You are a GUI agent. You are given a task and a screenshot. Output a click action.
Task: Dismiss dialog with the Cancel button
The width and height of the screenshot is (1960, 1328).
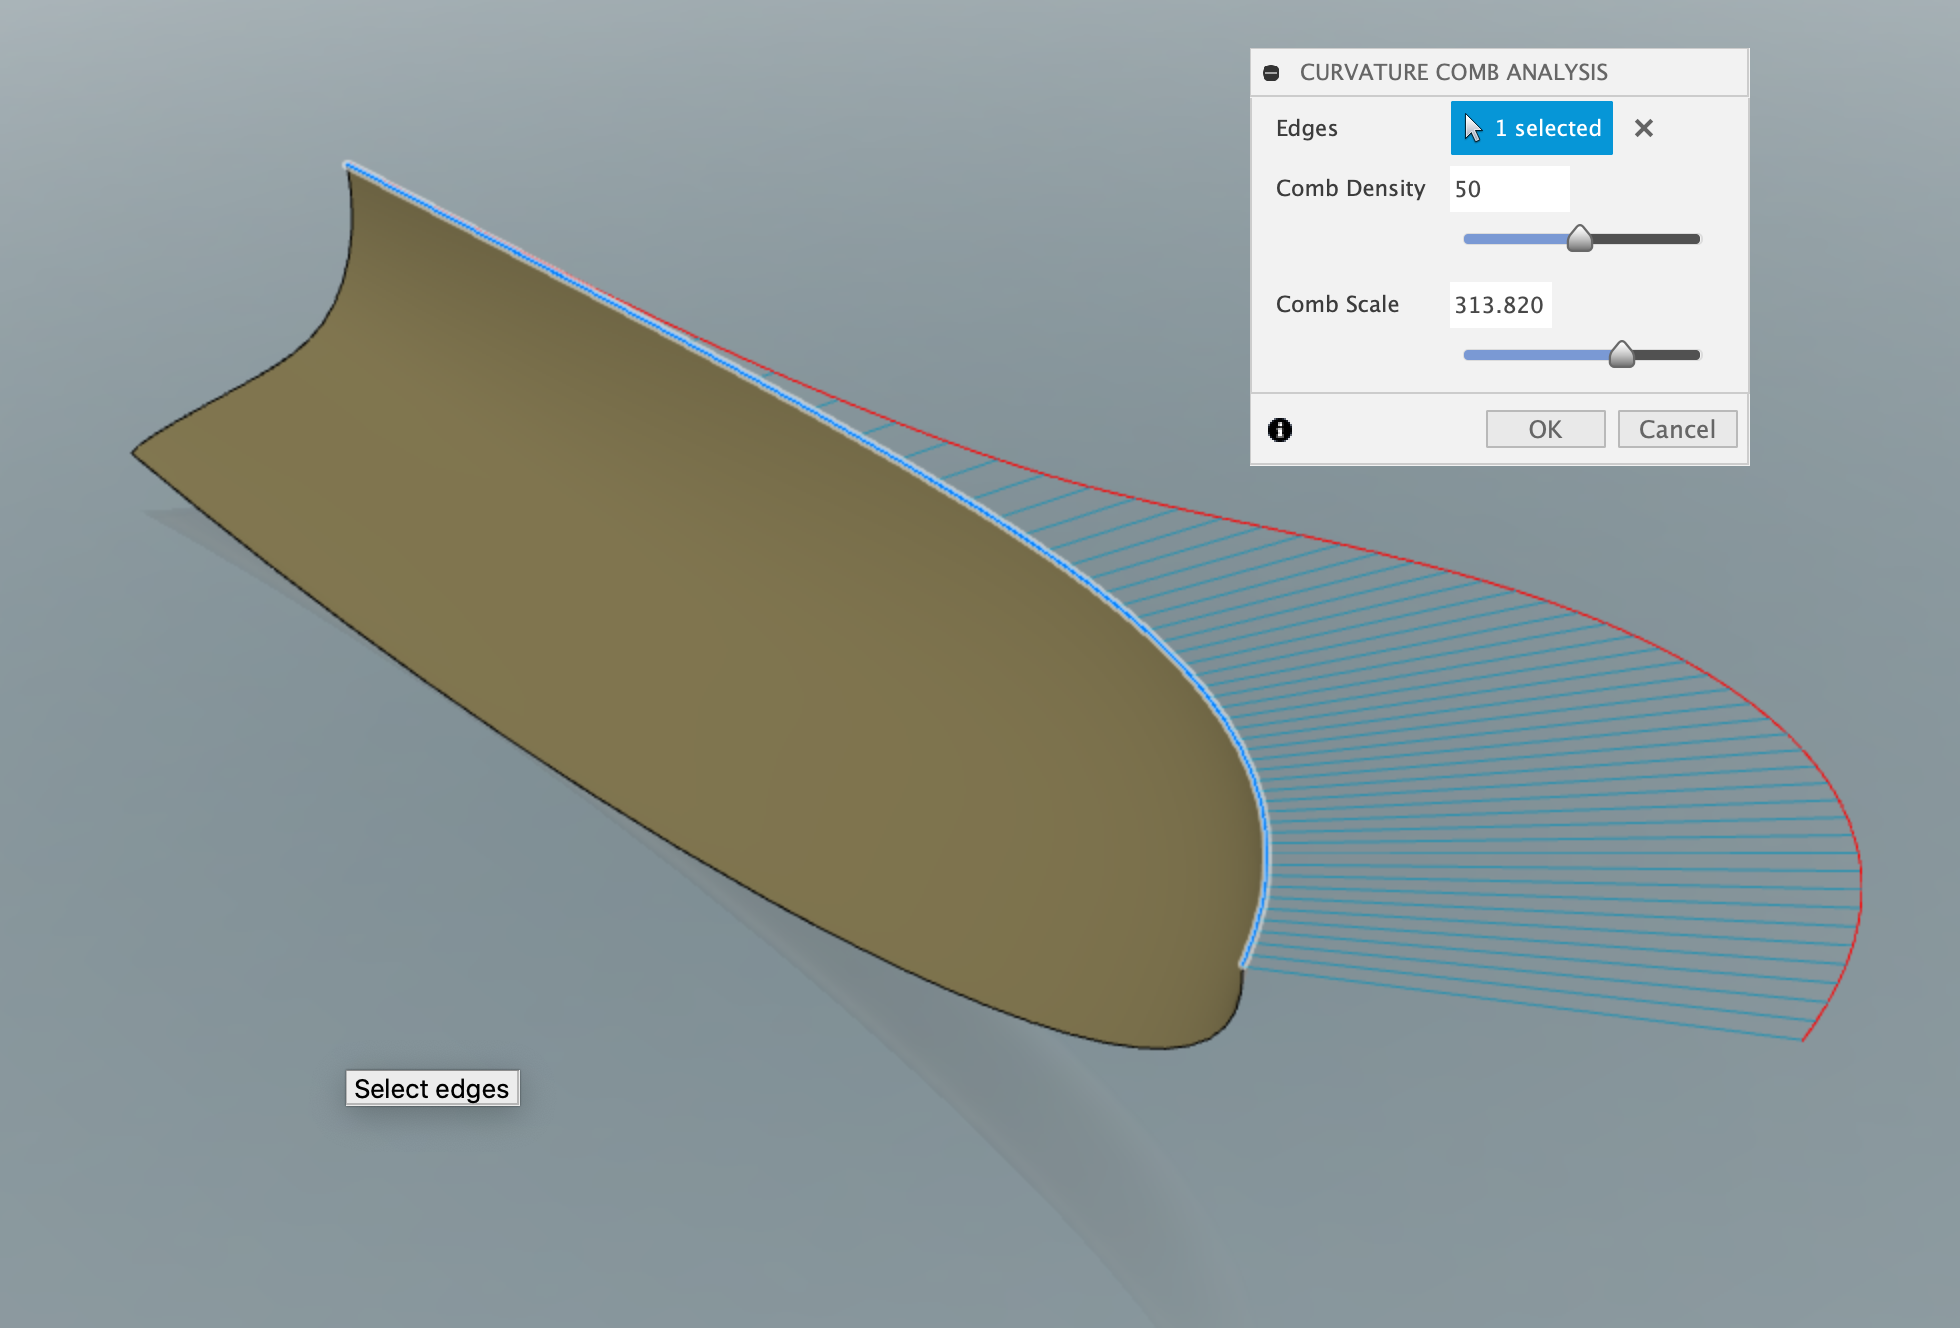[1677, 429]
